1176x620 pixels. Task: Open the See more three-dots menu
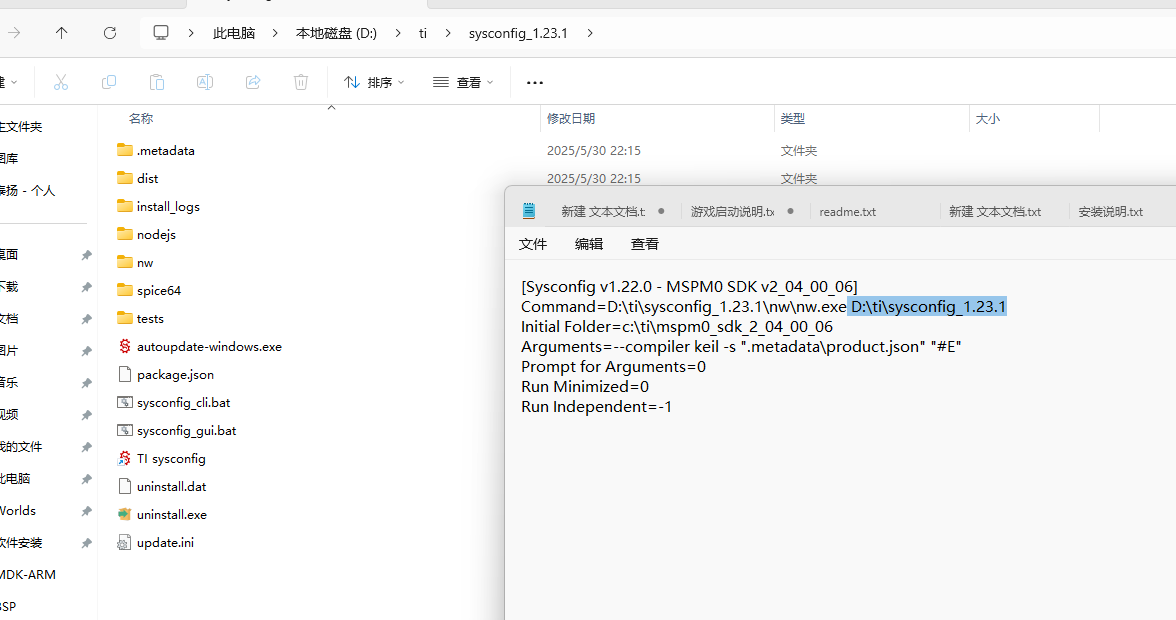535,82
